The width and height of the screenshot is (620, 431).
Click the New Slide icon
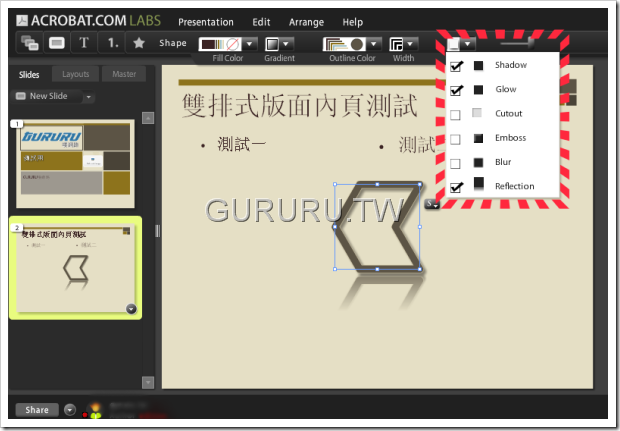pyautogui.click(x=21, y=96)
